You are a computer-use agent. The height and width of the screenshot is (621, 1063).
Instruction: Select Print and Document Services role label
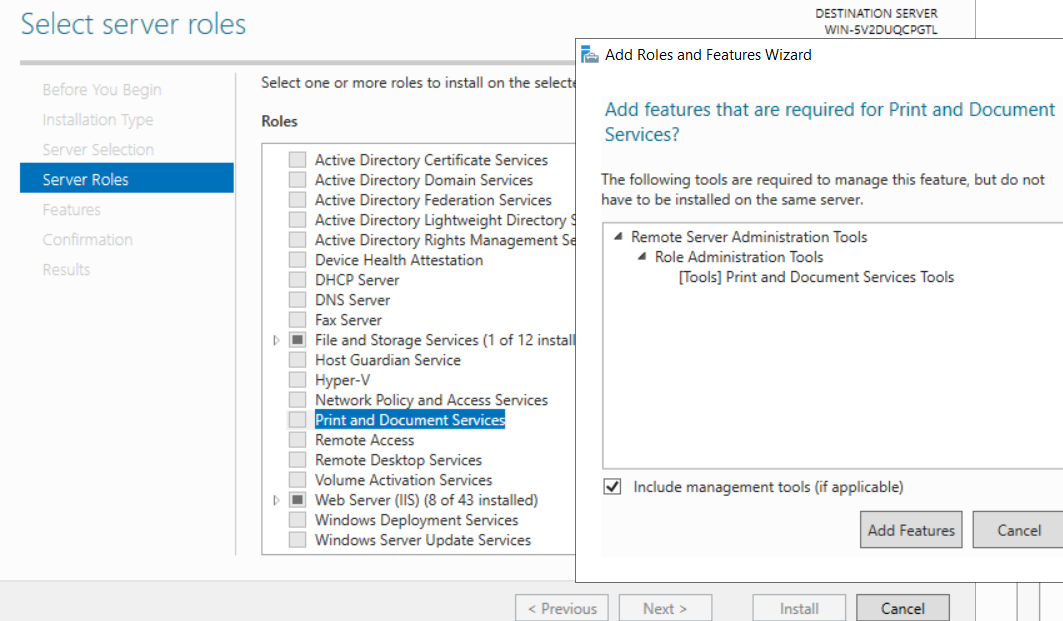point(410,420)
